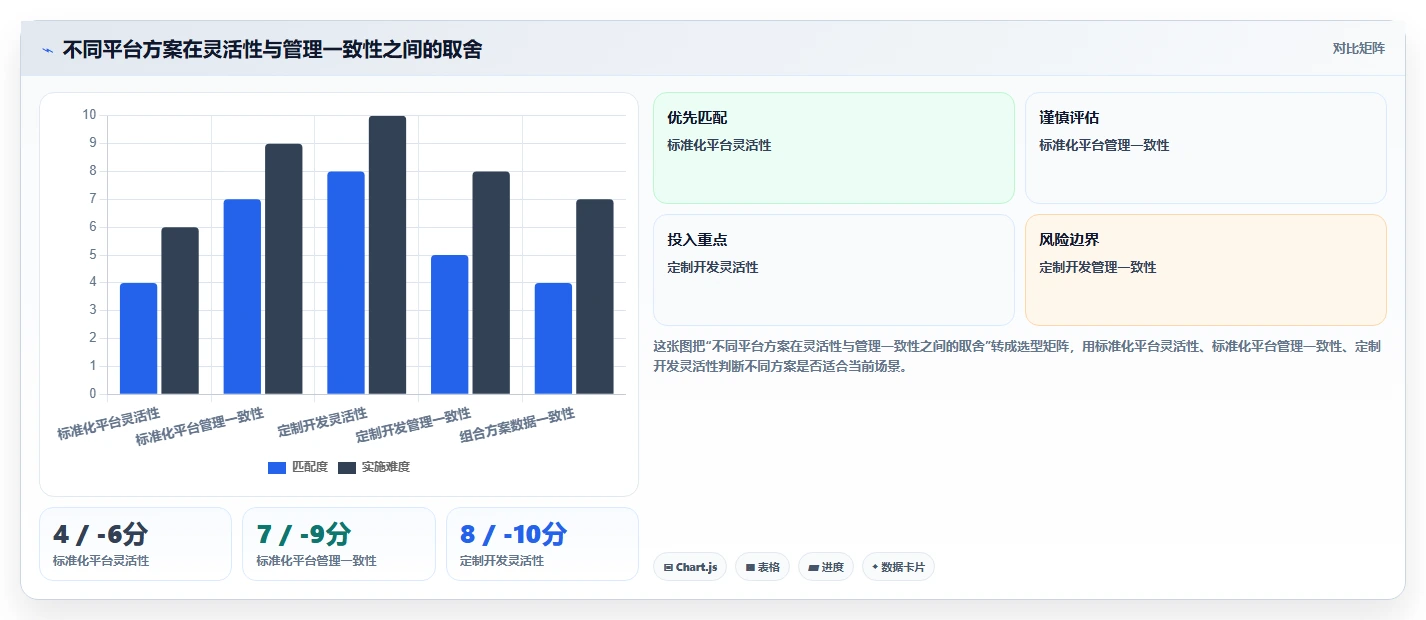This screenshot has height=620, width=1426.
Task: Click the 对比矩阵 label in header
Action: point(1358,48)
